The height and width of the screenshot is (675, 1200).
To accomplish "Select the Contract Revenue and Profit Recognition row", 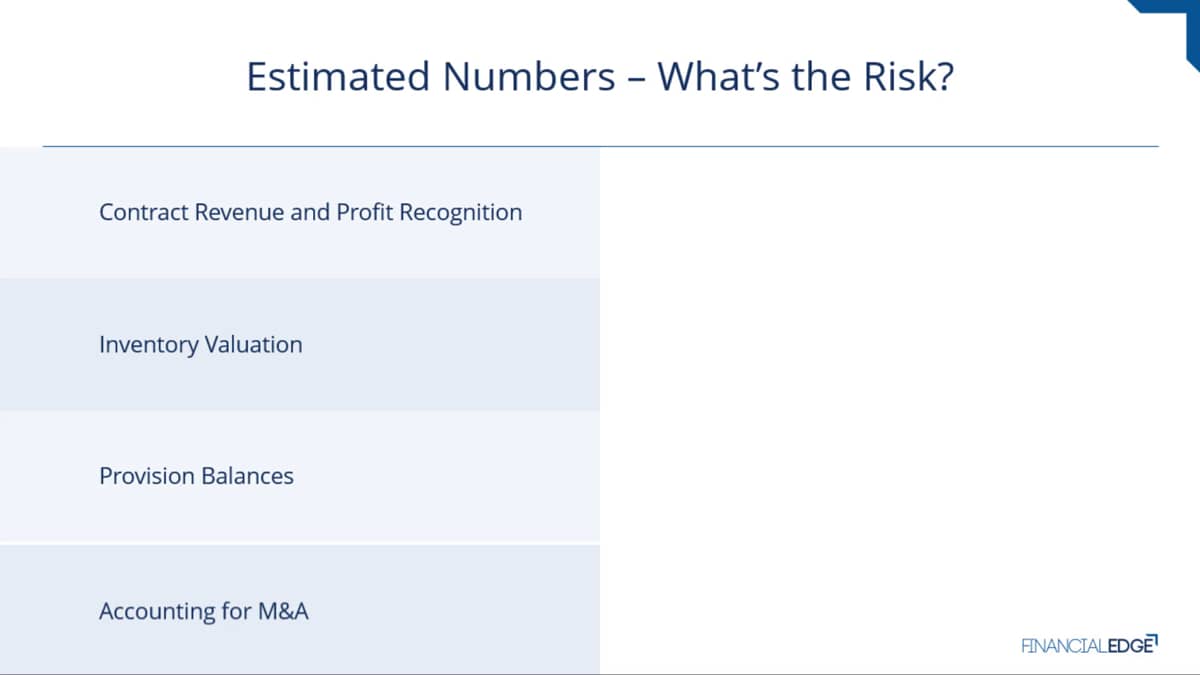I will coord(300,212).
